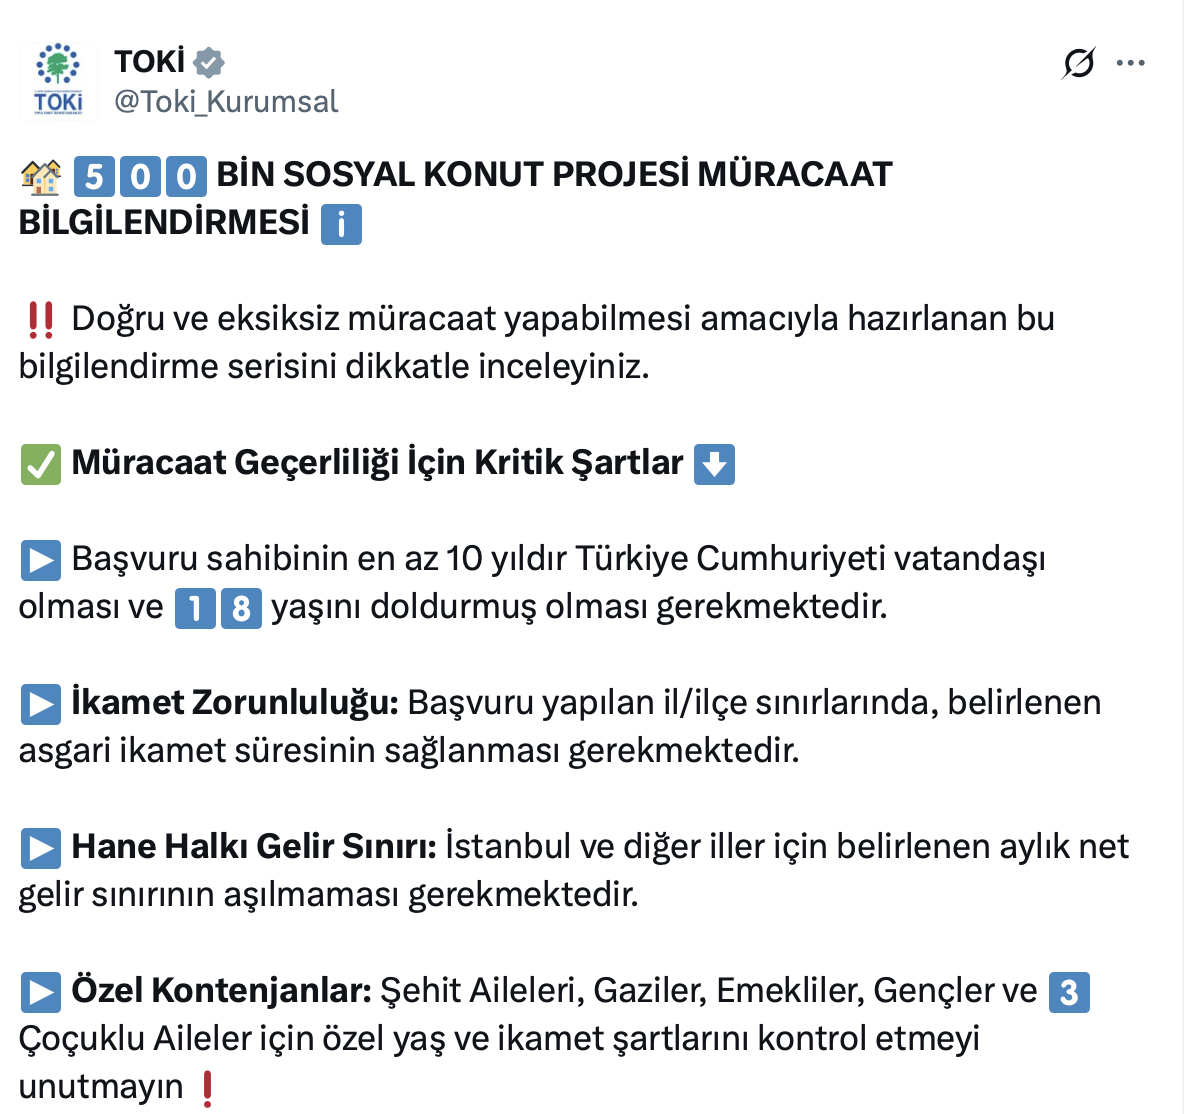Screen dimensions: 1200x1114
Task: Click the TOKİ display name
Action: click(149, 62)
